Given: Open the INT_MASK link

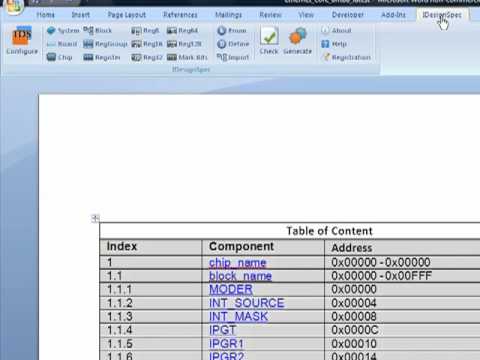Looking at the screenshot, I should 238,316.
